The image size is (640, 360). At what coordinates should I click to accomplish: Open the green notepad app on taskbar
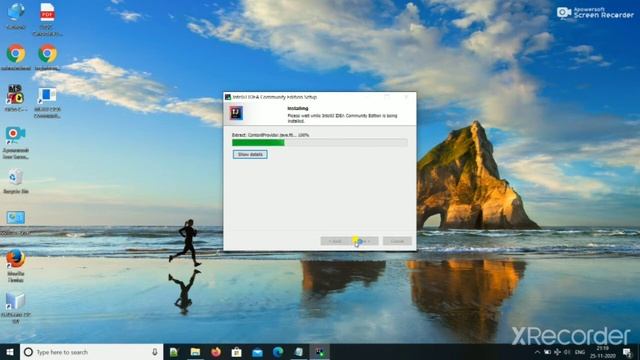[174, 352]
